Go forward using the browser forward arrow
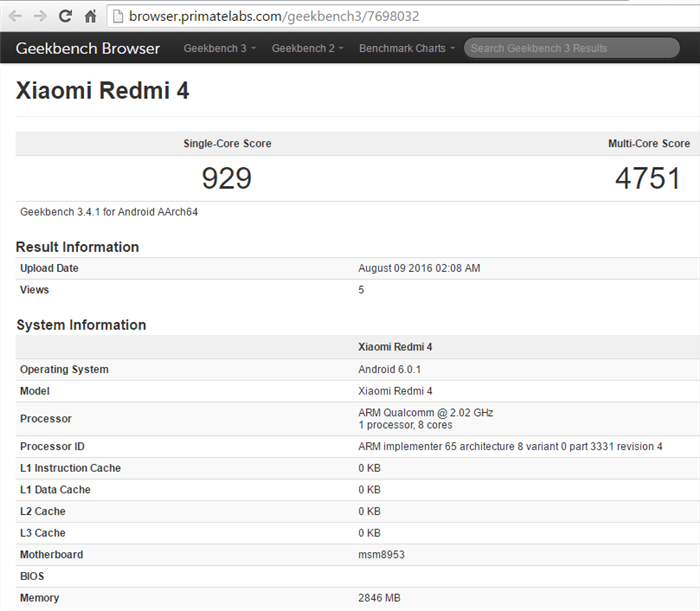The image size is (700, 611). point(40,17)
